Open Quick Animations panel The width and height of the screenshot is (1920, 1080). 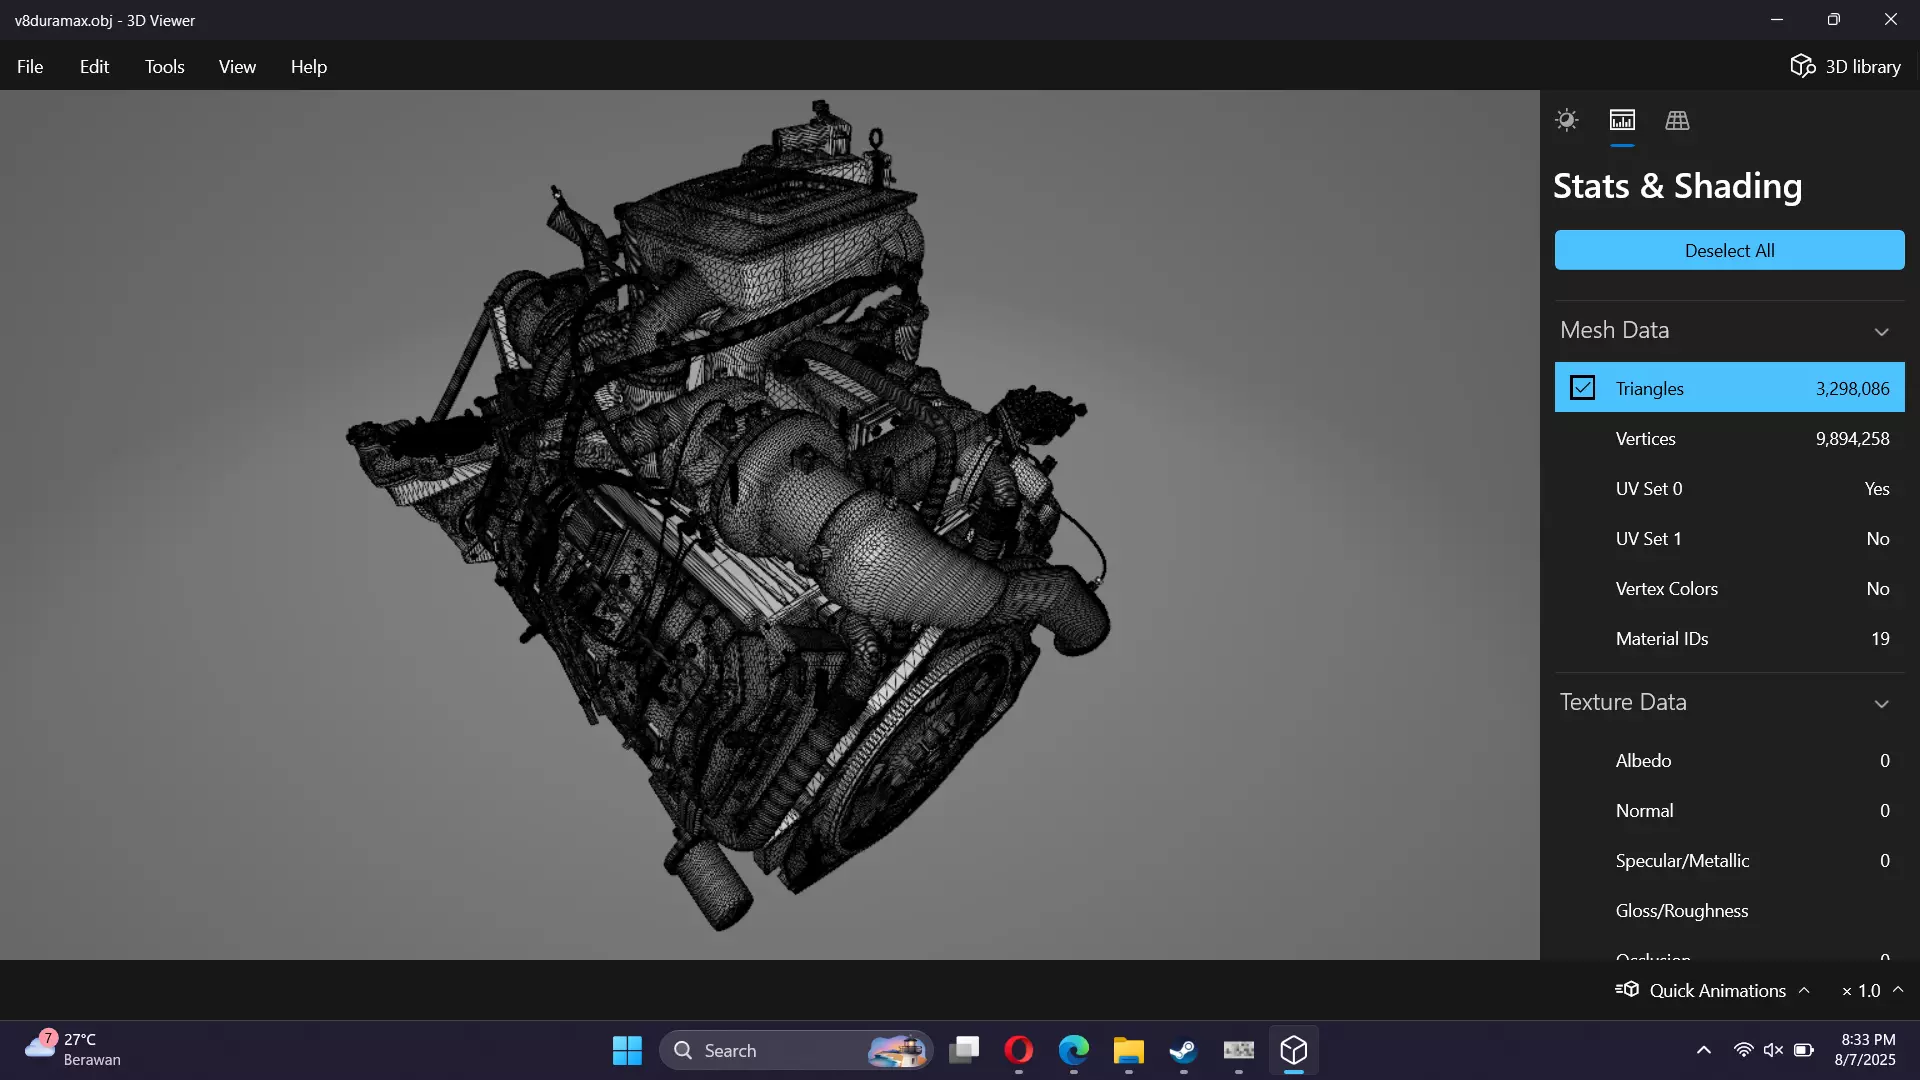[x=1712, y=990]
